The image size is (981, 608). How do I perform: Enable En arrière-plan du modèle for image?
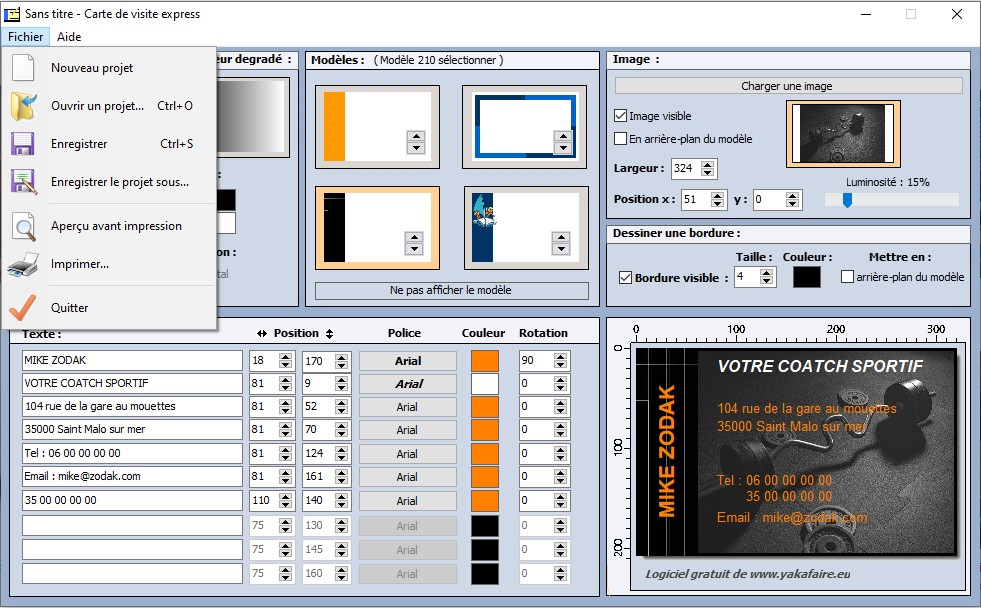pyautogui.click(x=621, y=139)
